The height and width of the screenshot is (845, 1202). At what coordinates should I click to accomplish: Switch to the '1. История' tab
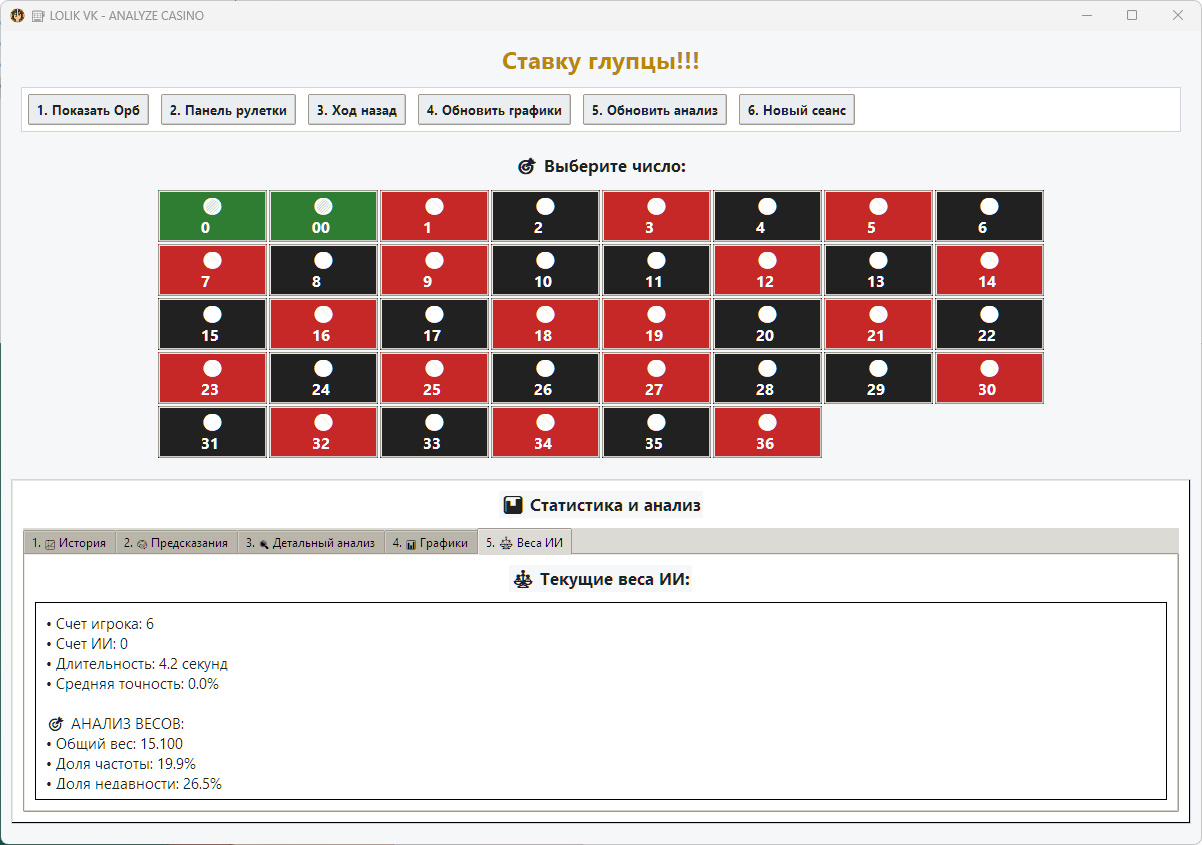(69, 543)
